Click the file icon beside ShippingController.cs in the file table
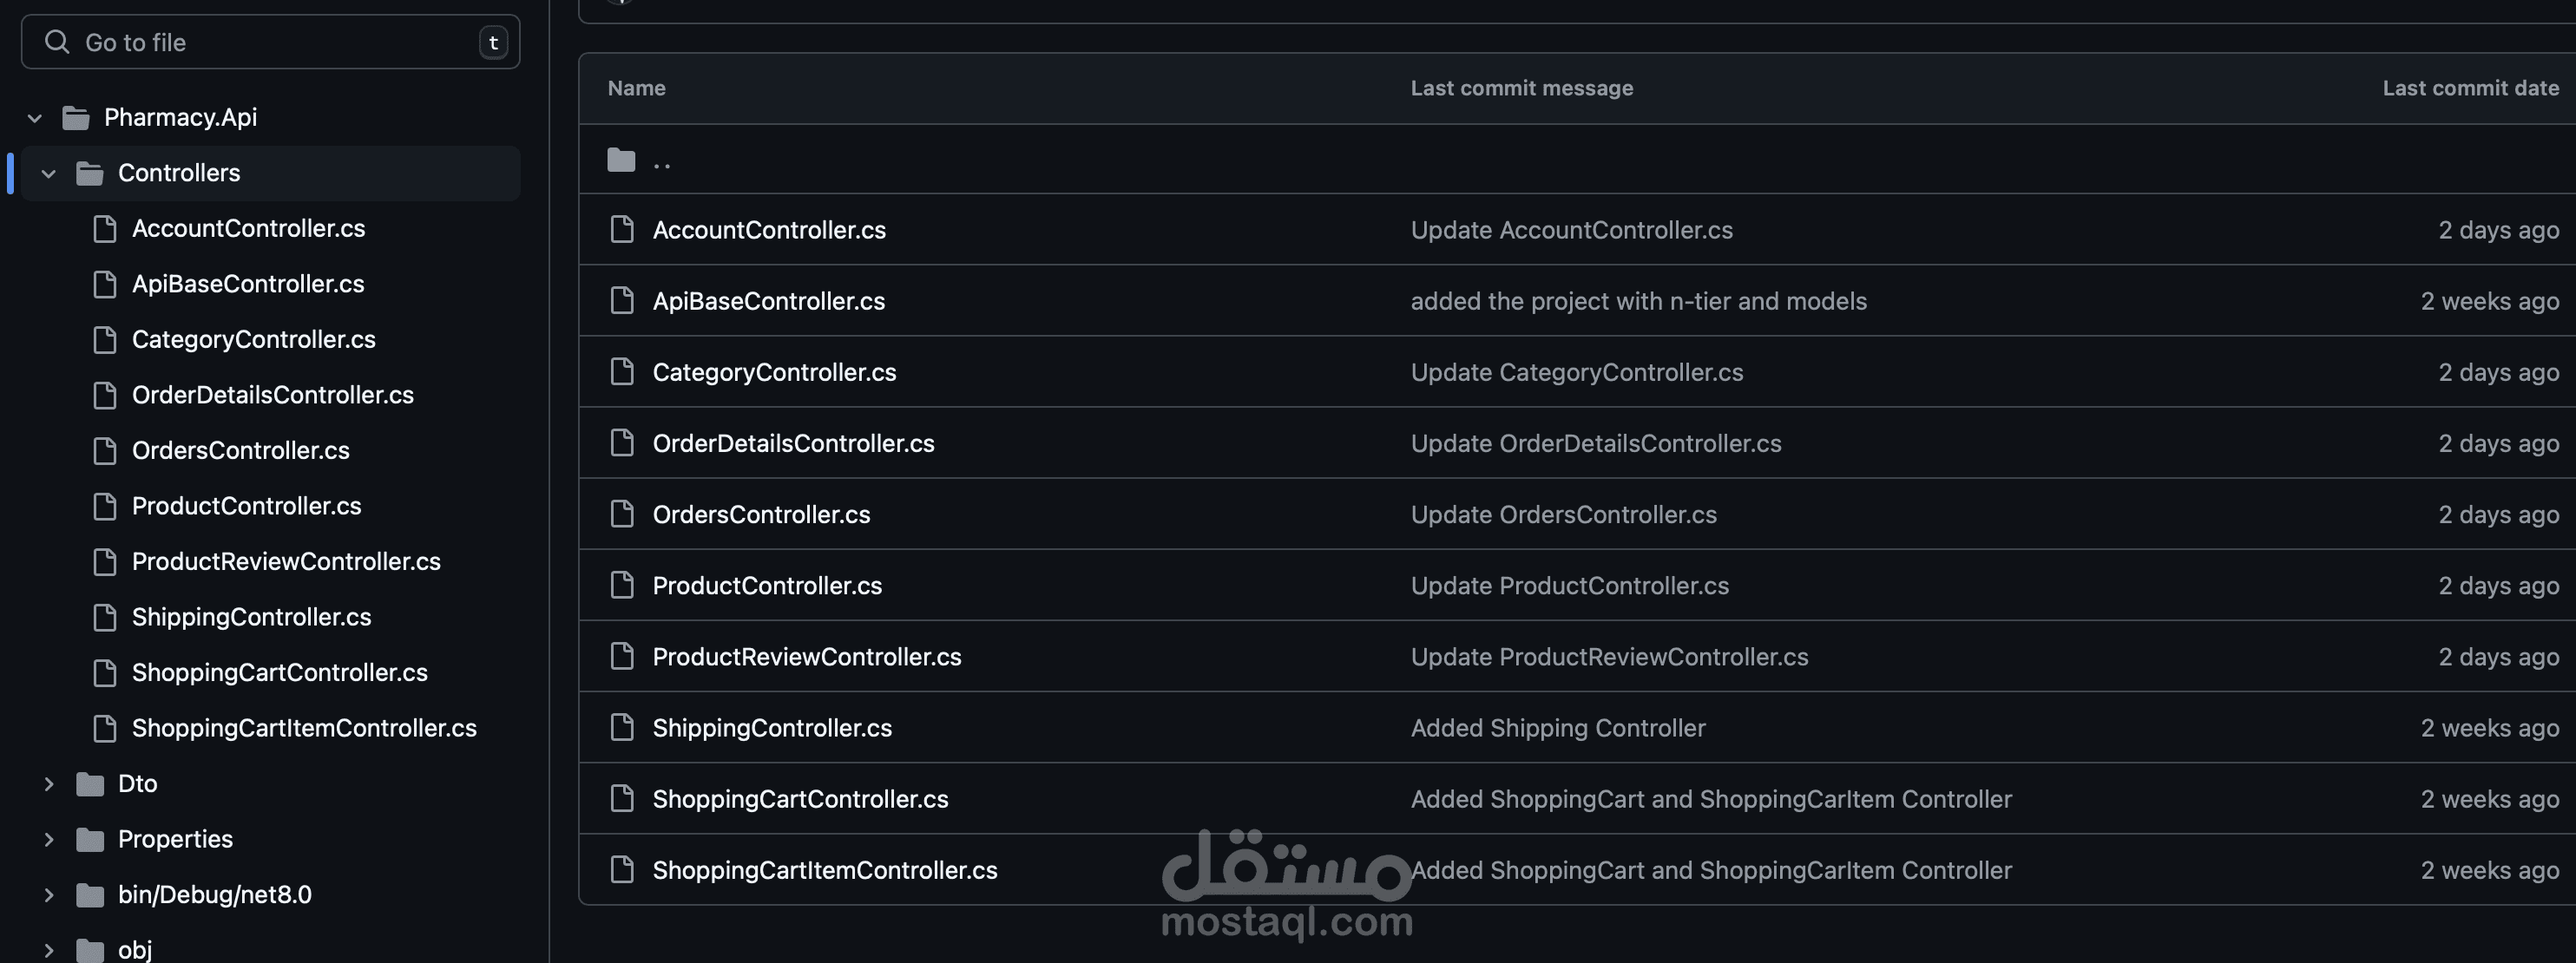 [x=622, y=727]
